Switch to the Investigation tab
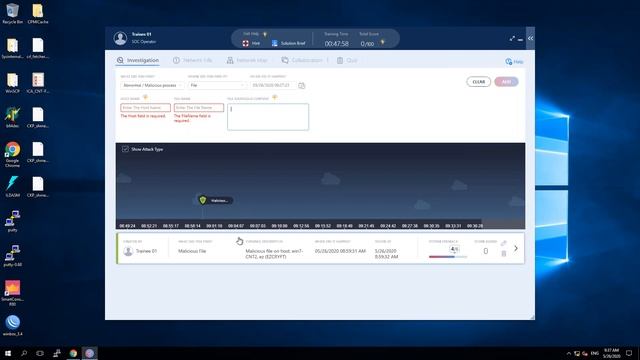 pos(138,60)
